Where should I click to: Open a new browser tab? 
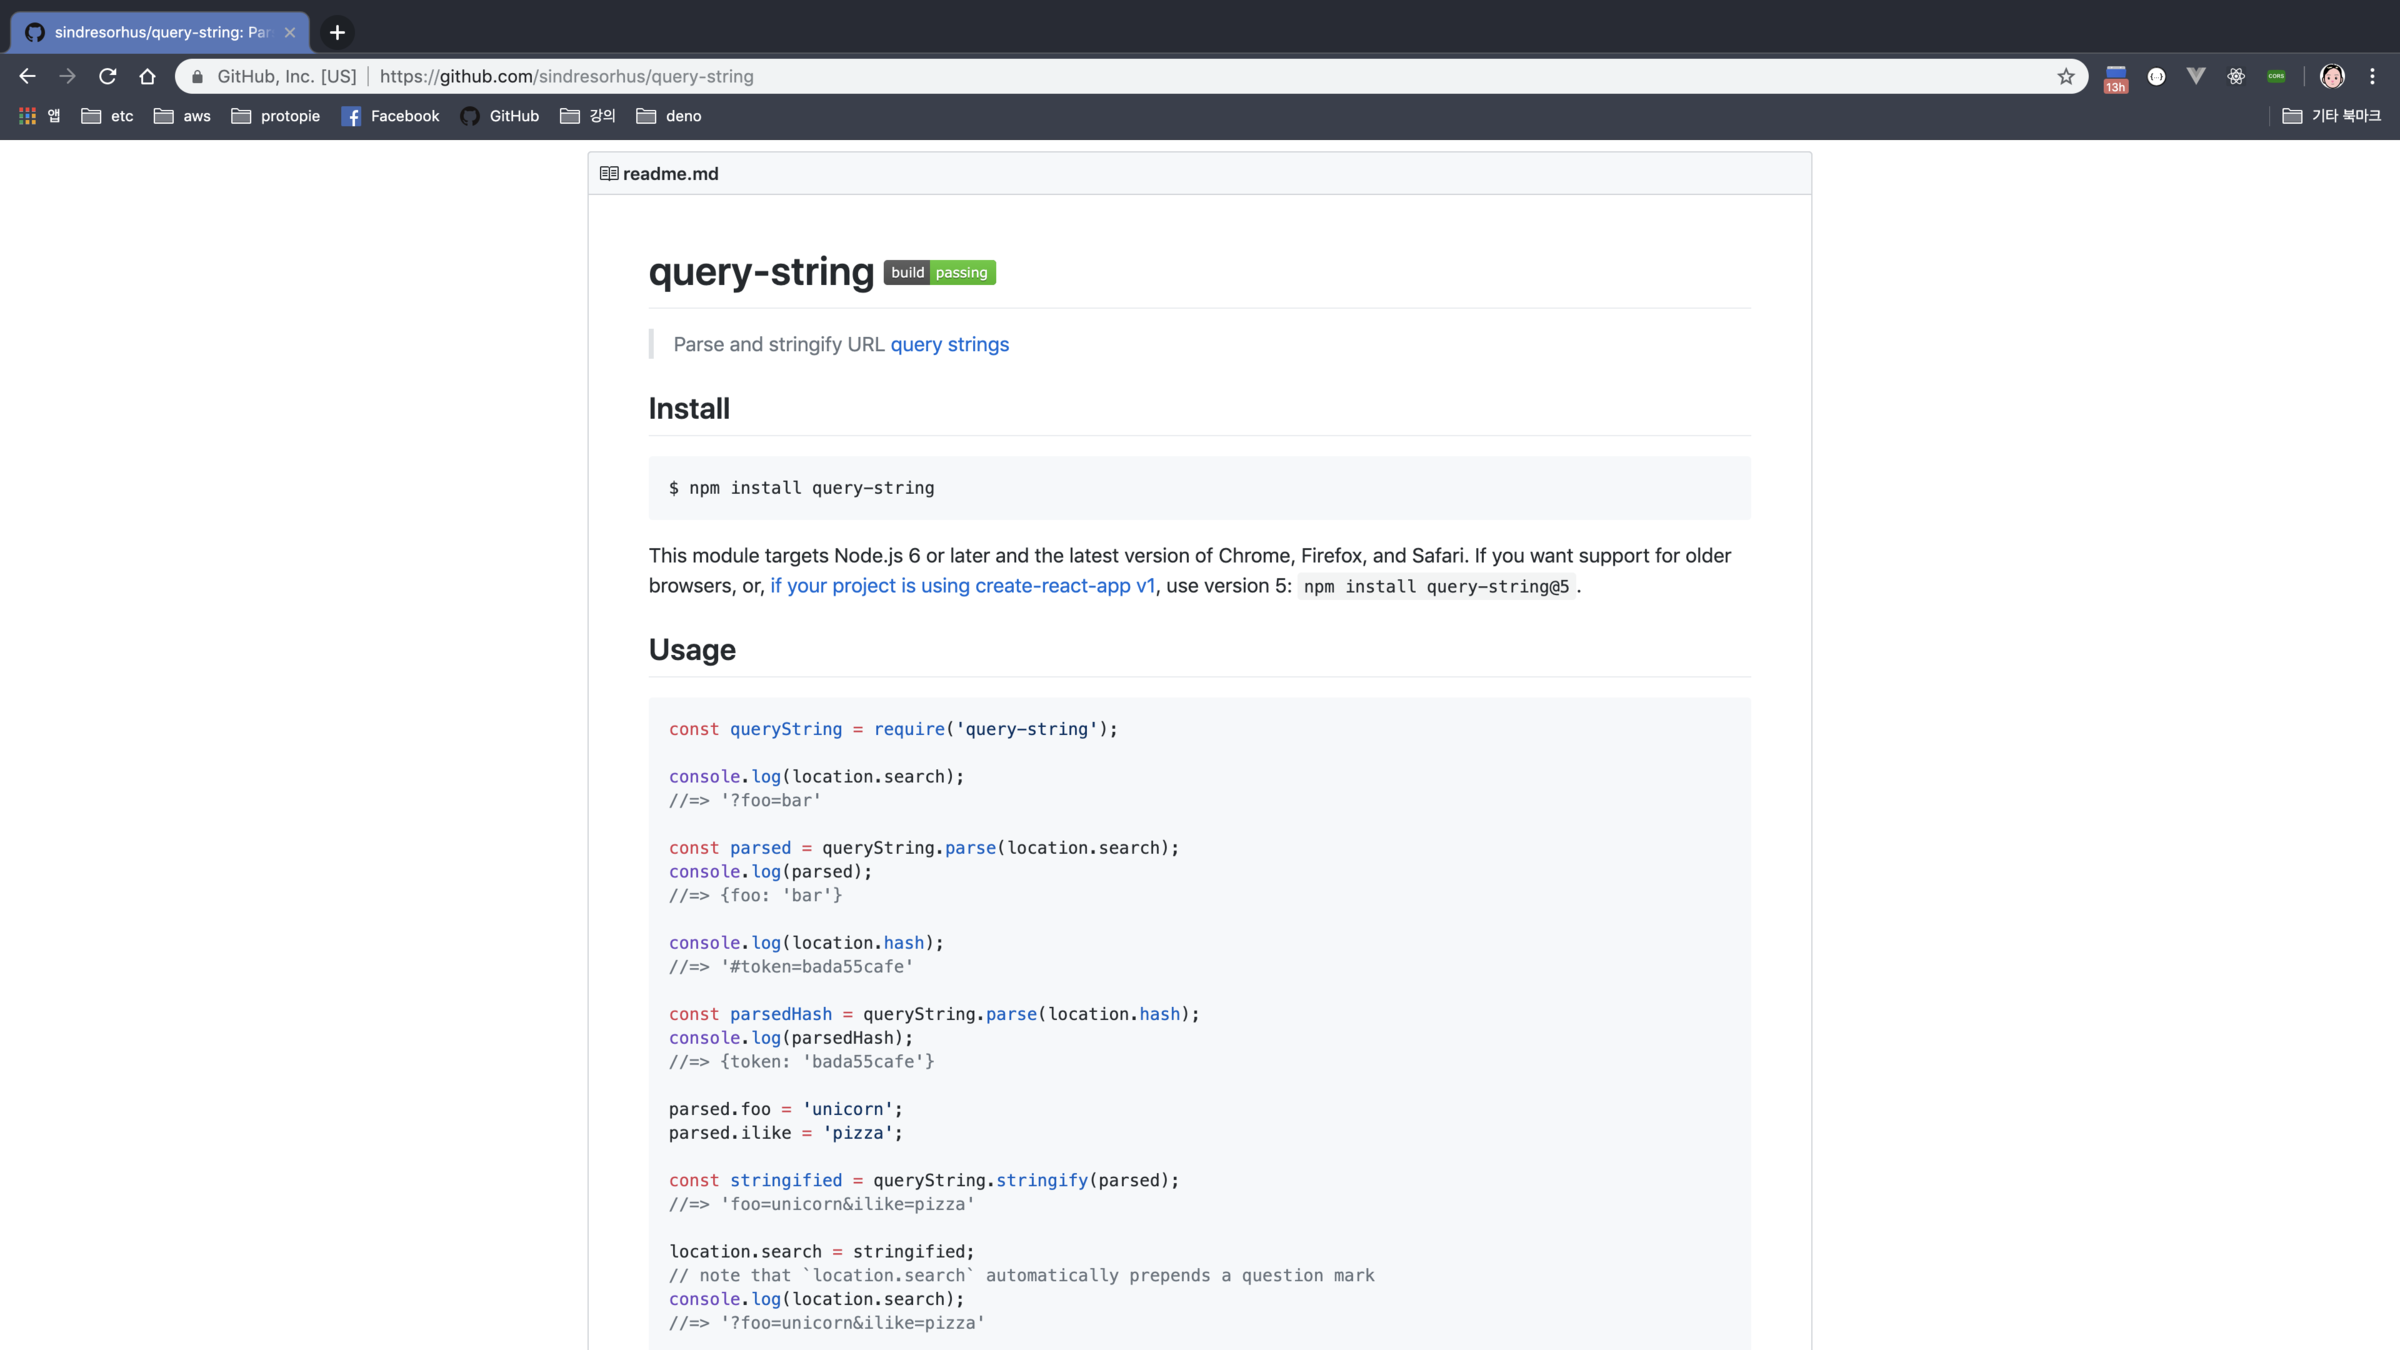[x=337, y=32]
